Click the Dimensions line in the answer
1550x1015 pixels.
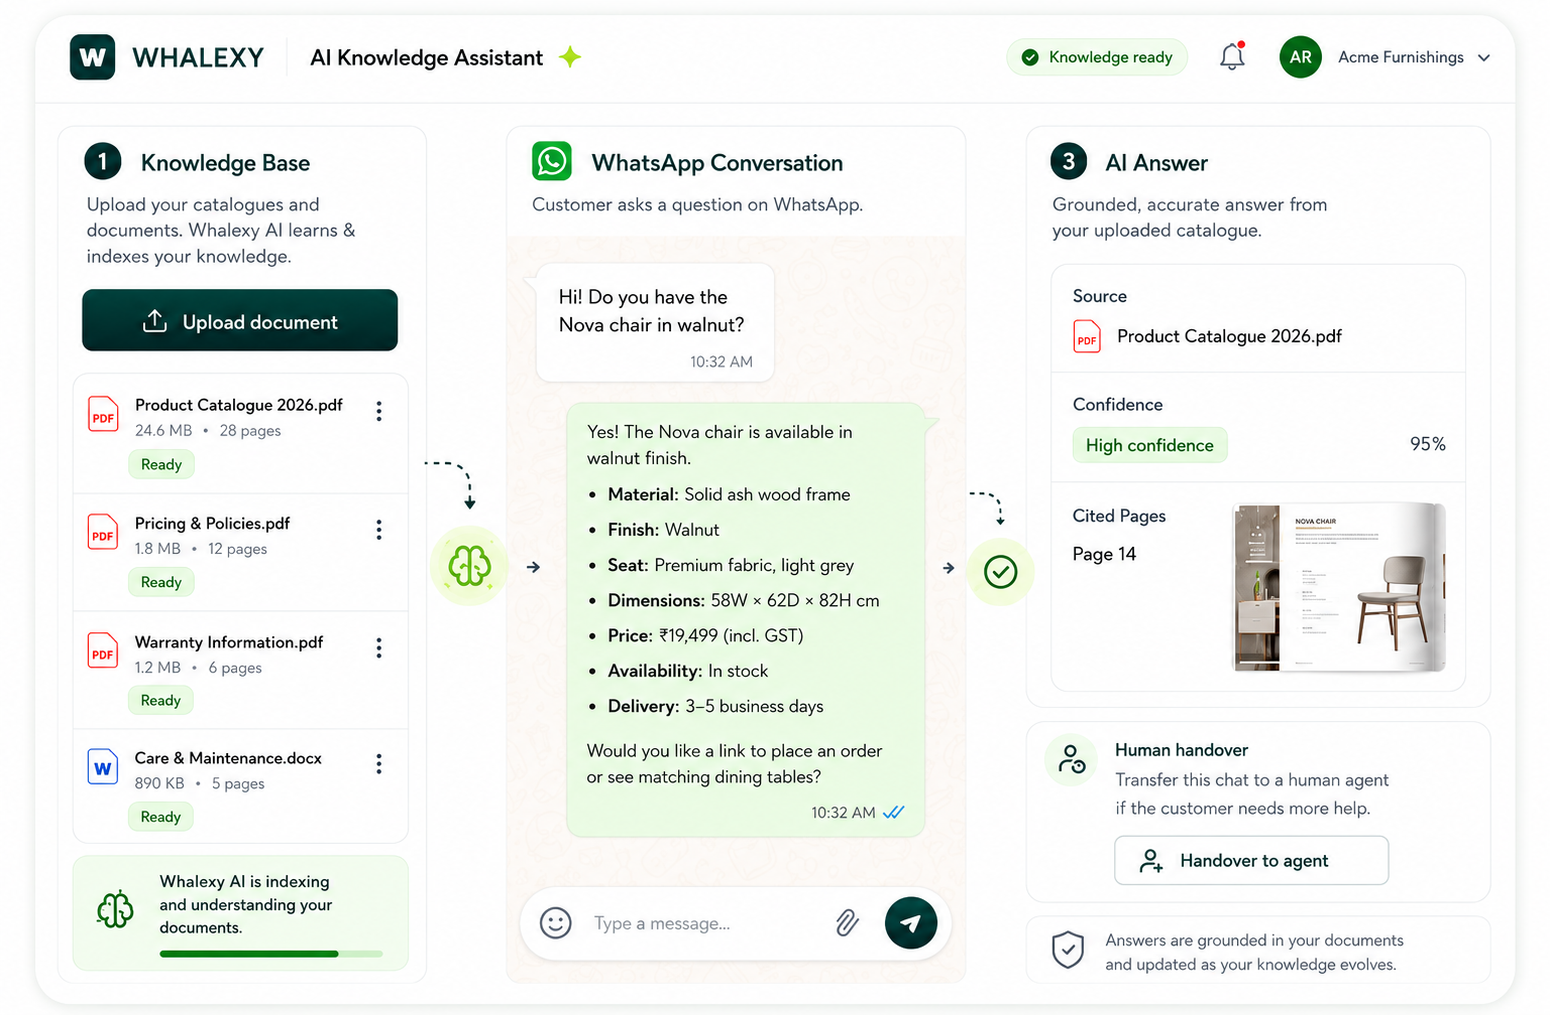coord(743,600)
